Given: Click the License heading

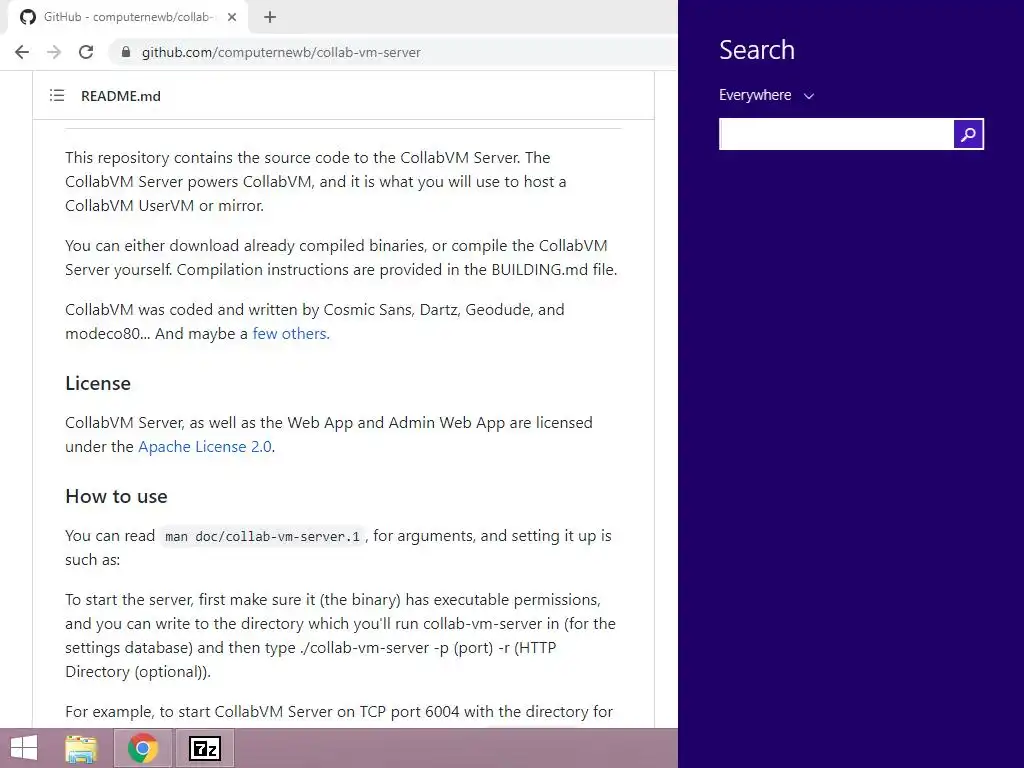Looking at the screenshot, I should pyautogui.click(x=98, y=383).
